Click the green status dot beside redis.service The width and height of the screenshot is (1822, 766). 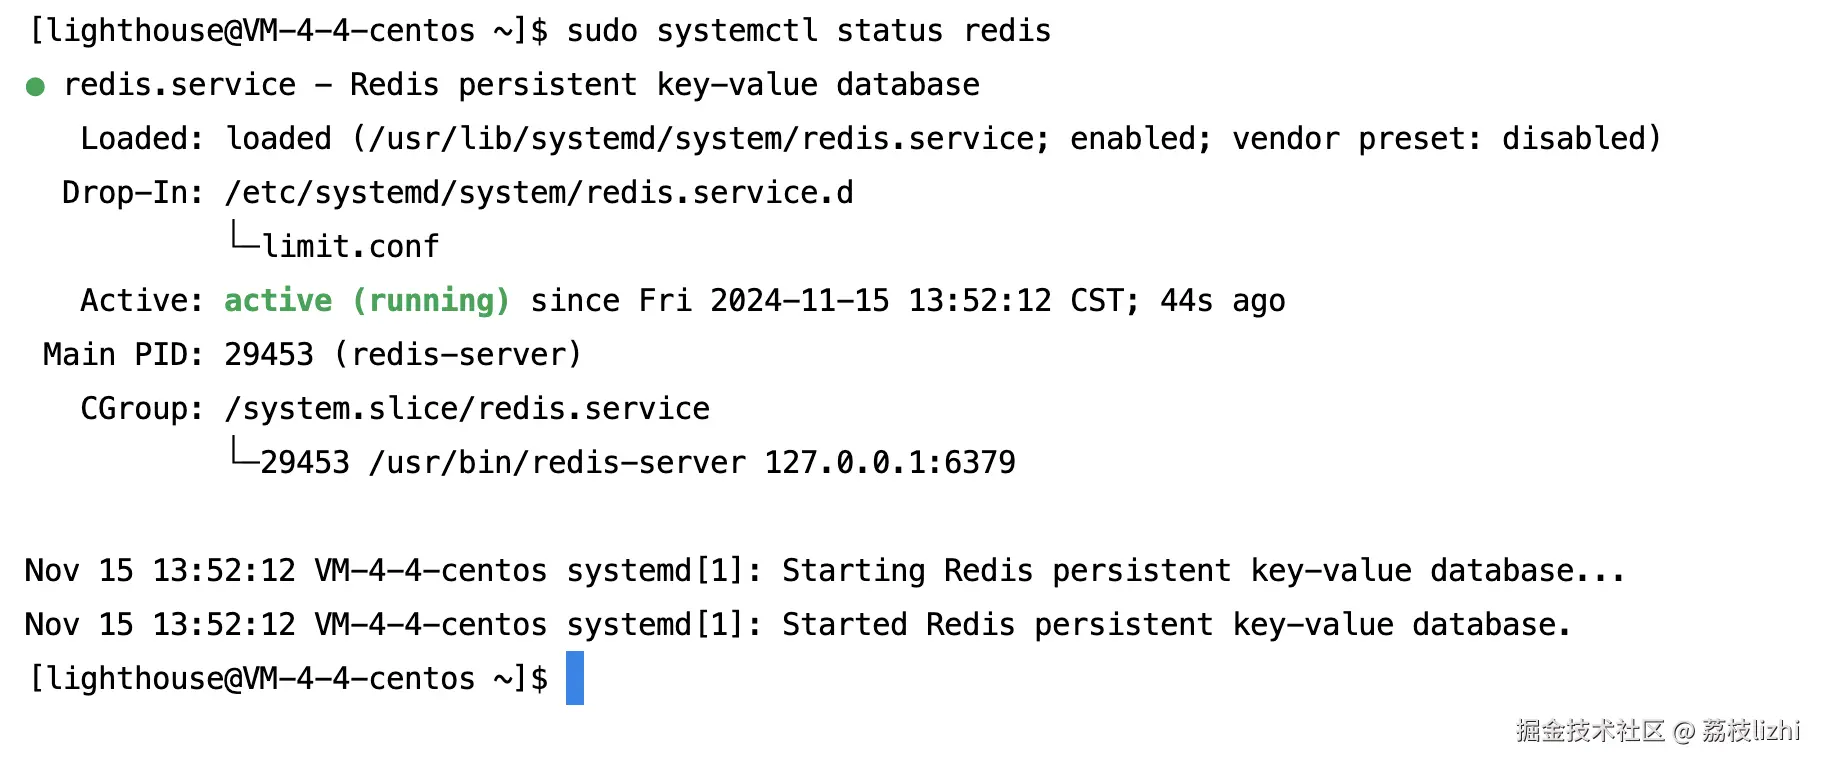point(35,87)
